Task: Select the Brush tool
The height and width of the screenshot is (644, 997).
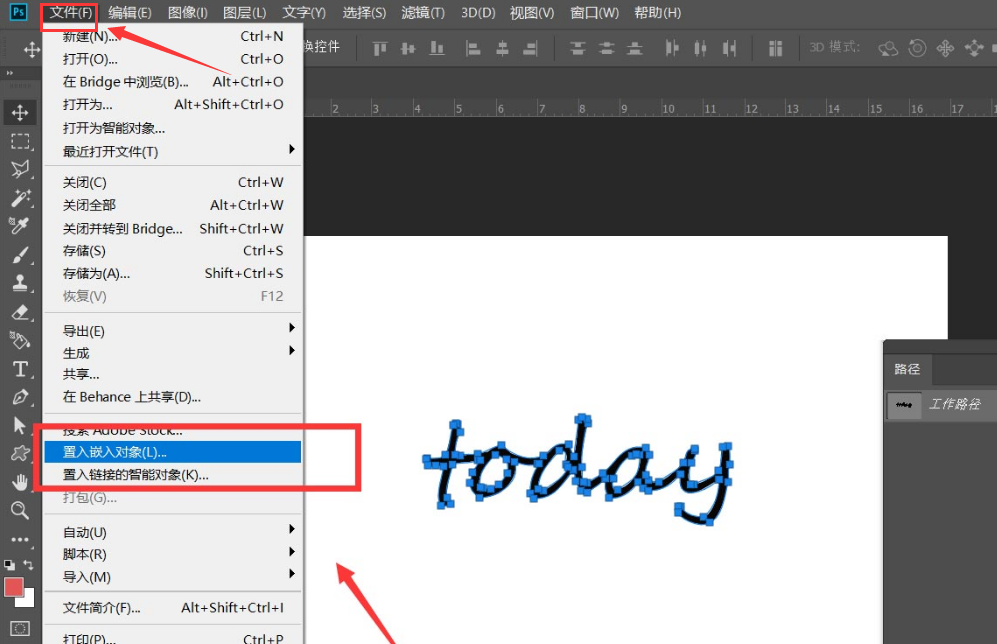Action: pos(20,254)
